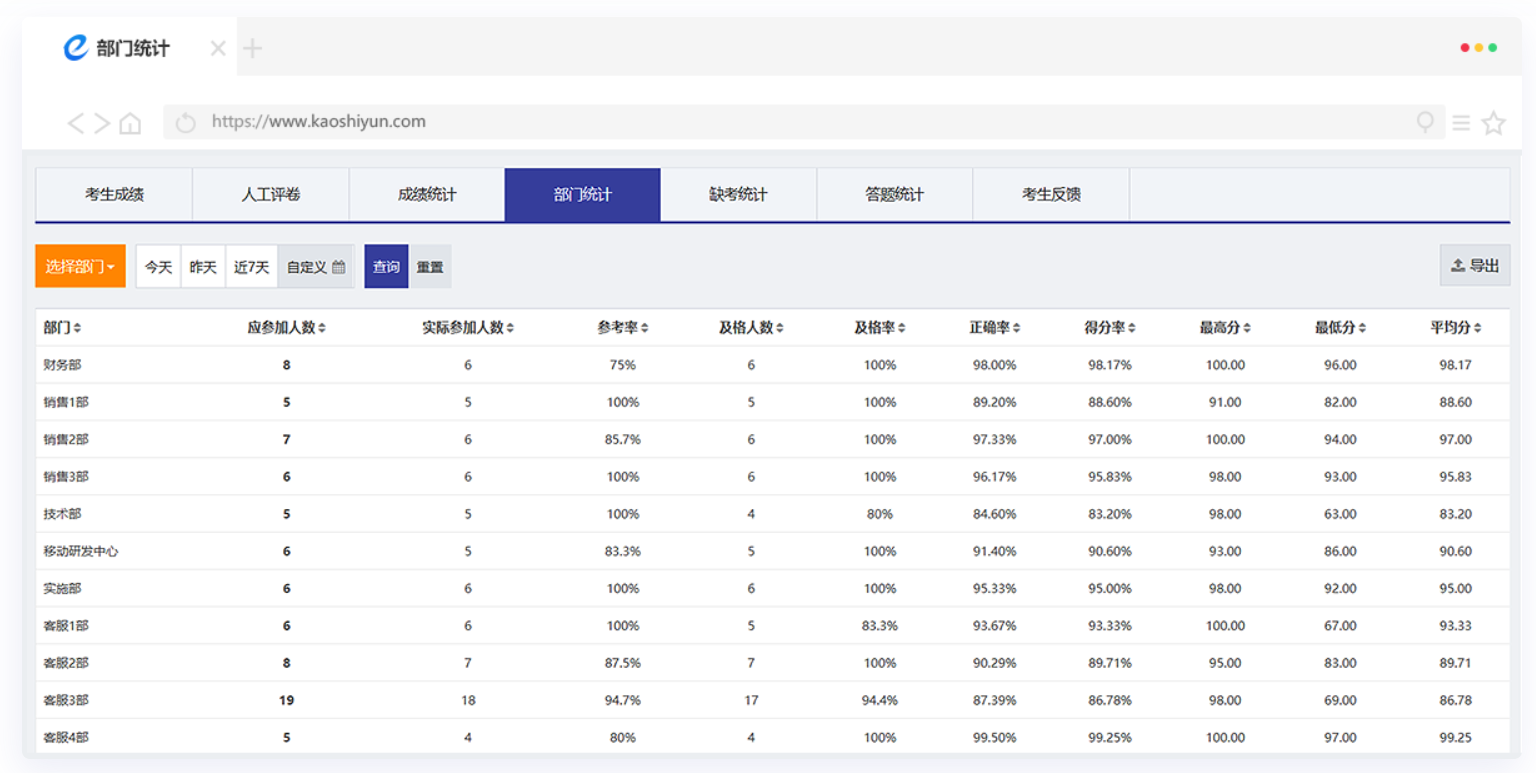Go to browser home page icon
This screenshot has width=1536, height=773.
(130, 123)
